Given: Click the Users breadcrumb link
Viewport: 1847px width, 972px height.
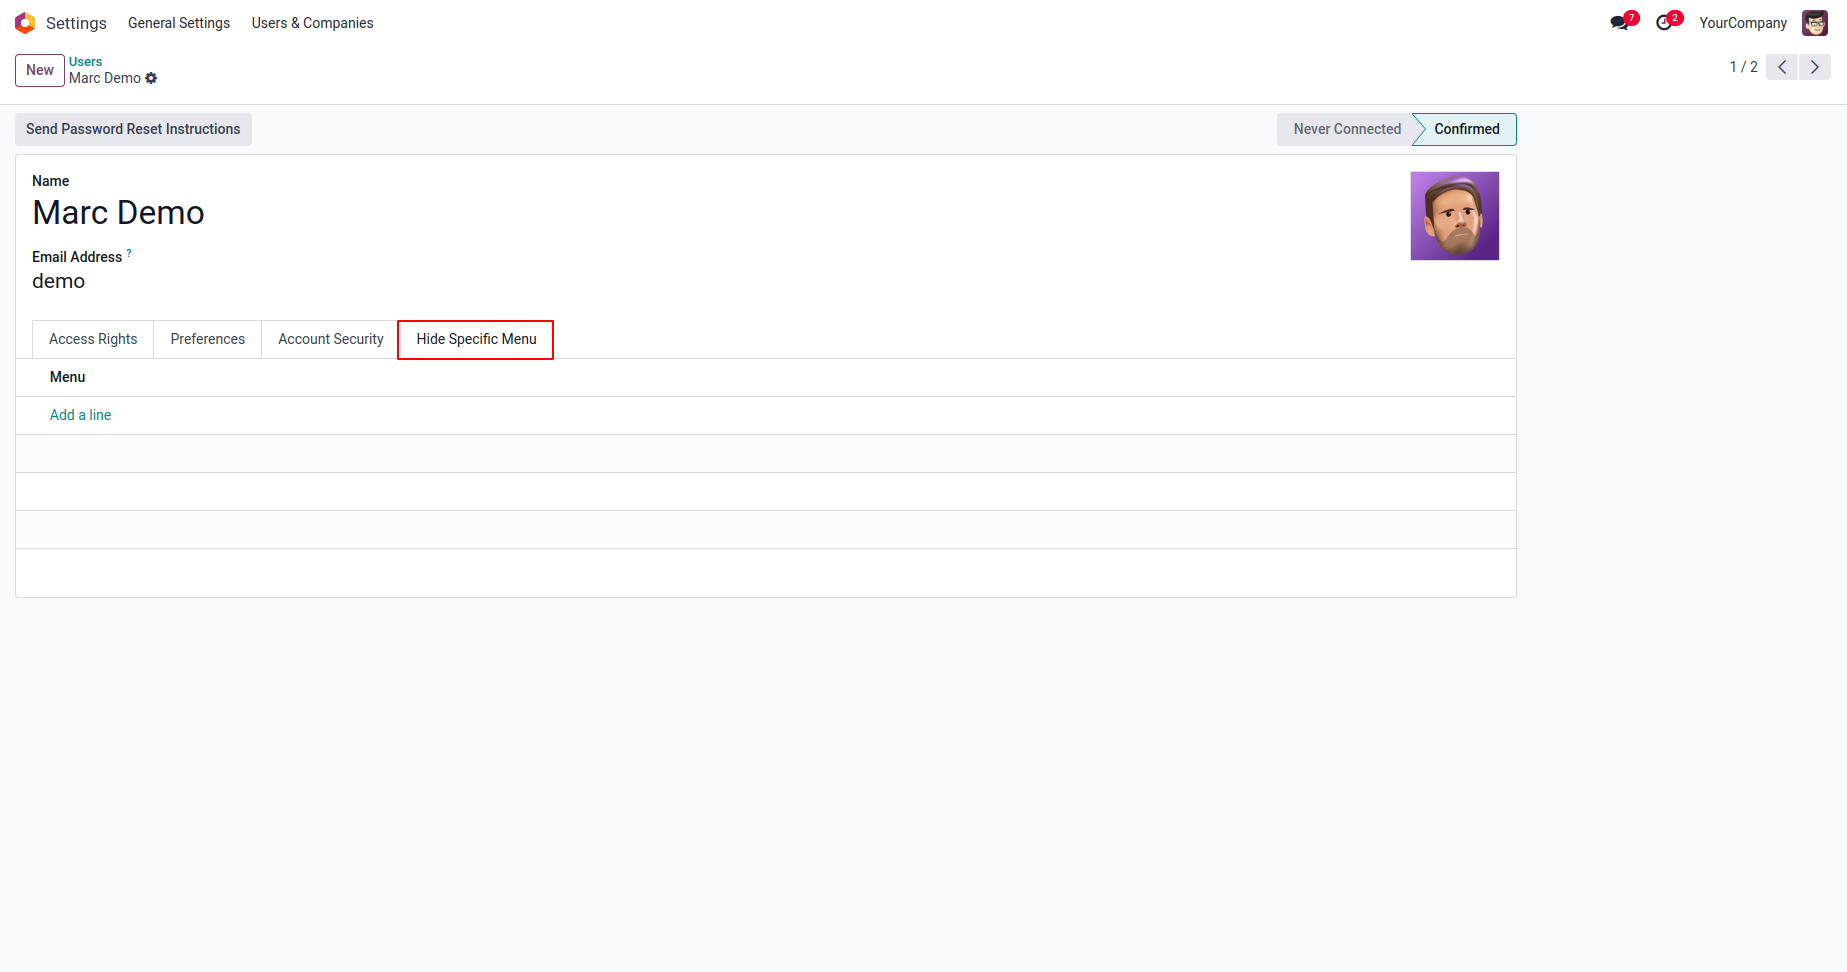Looking at the screenshot, I should coord(86,62).
